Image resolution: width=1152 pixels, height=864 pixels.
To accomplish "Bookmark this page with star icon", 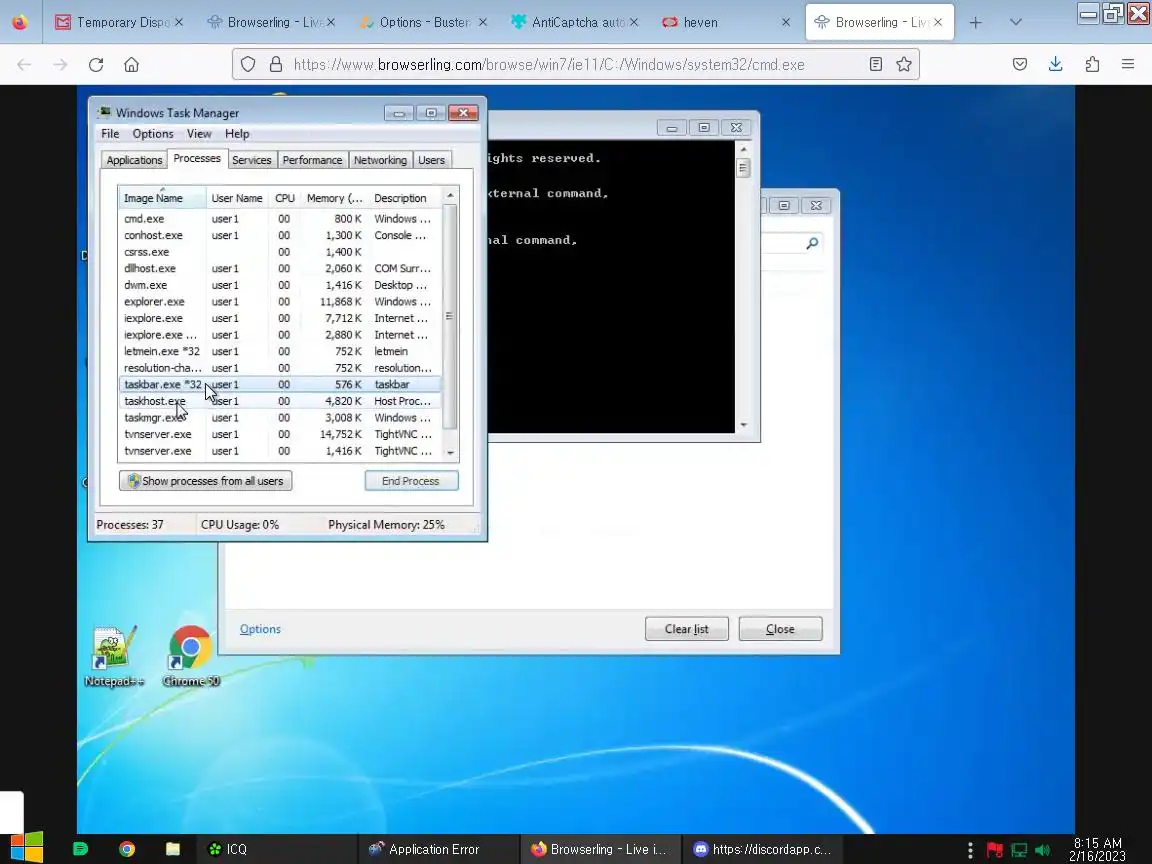I will point(904,65).
